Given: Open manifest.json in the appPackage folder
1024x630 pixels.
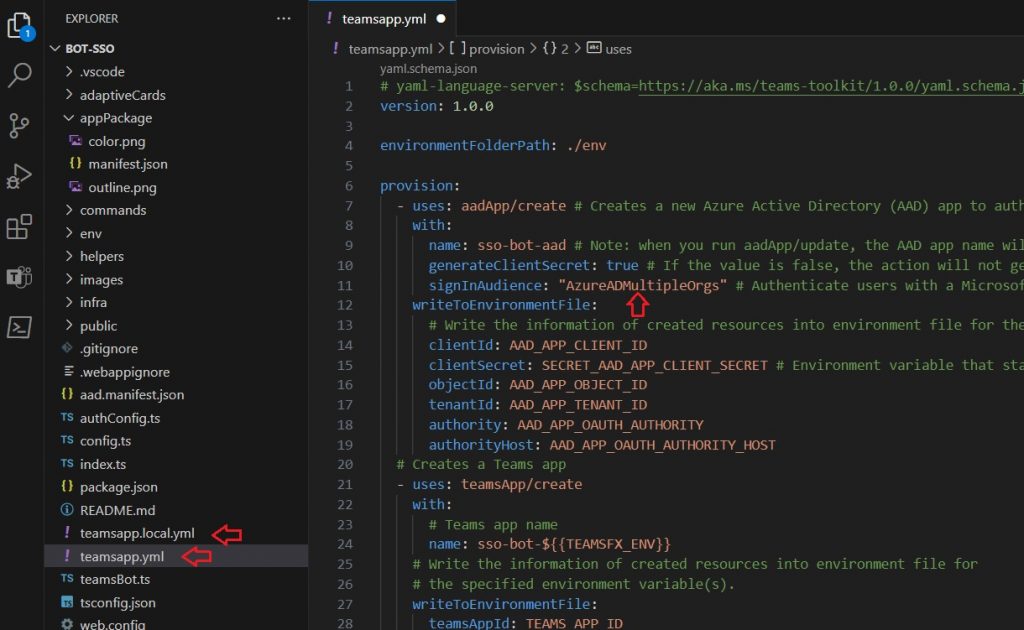Looking at the screenshot, I should coord(127,164).
